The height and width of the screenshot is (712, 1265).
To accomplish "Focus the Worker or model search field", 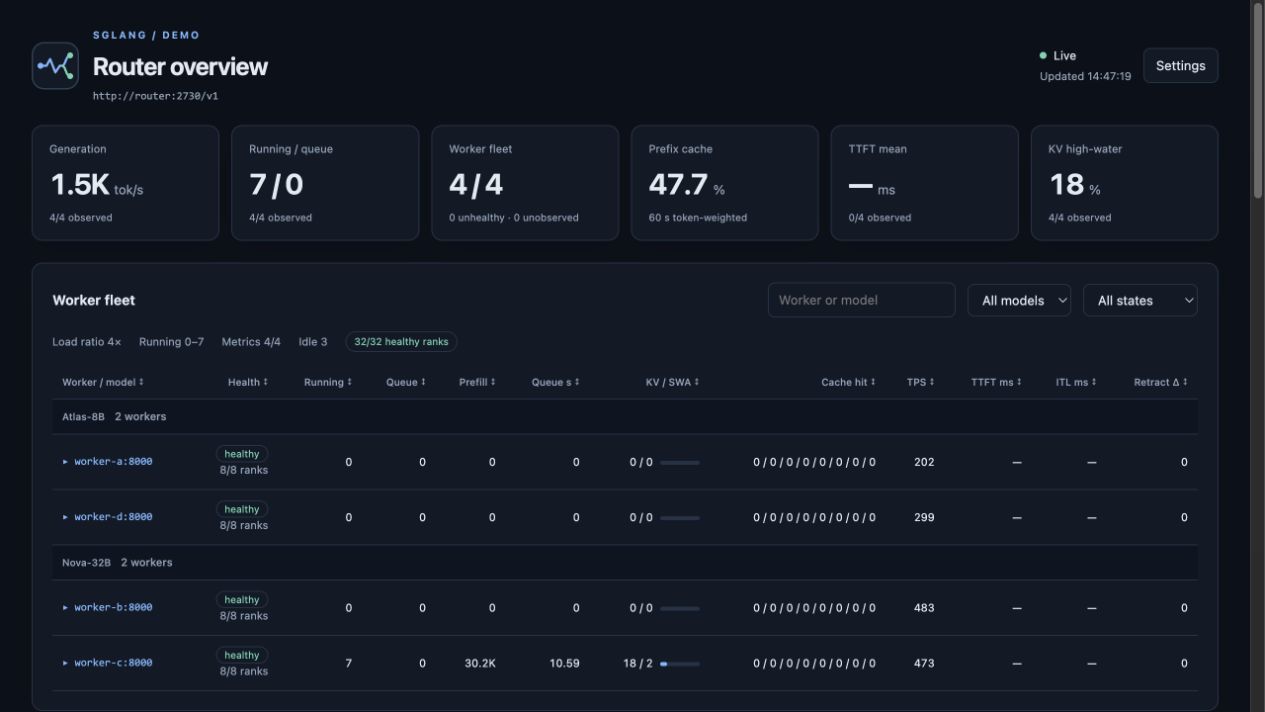I will pos(861,300).
